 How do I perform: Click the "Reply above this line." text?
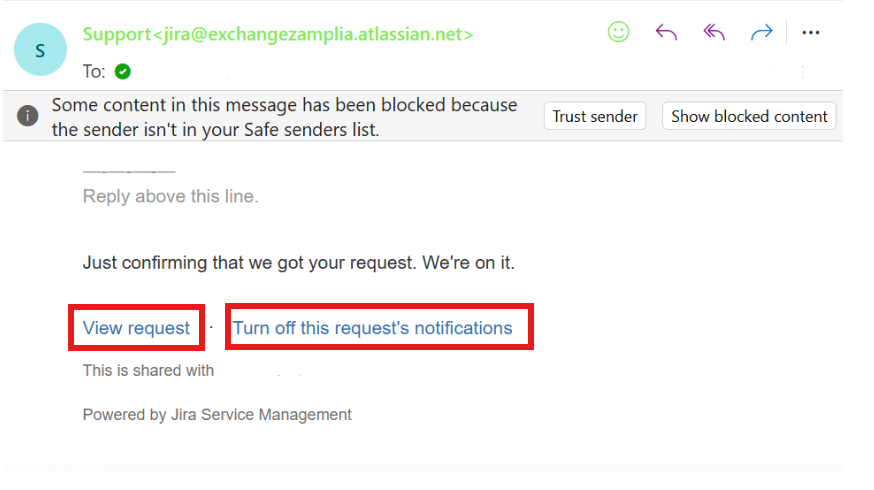(x=170, y=196)
